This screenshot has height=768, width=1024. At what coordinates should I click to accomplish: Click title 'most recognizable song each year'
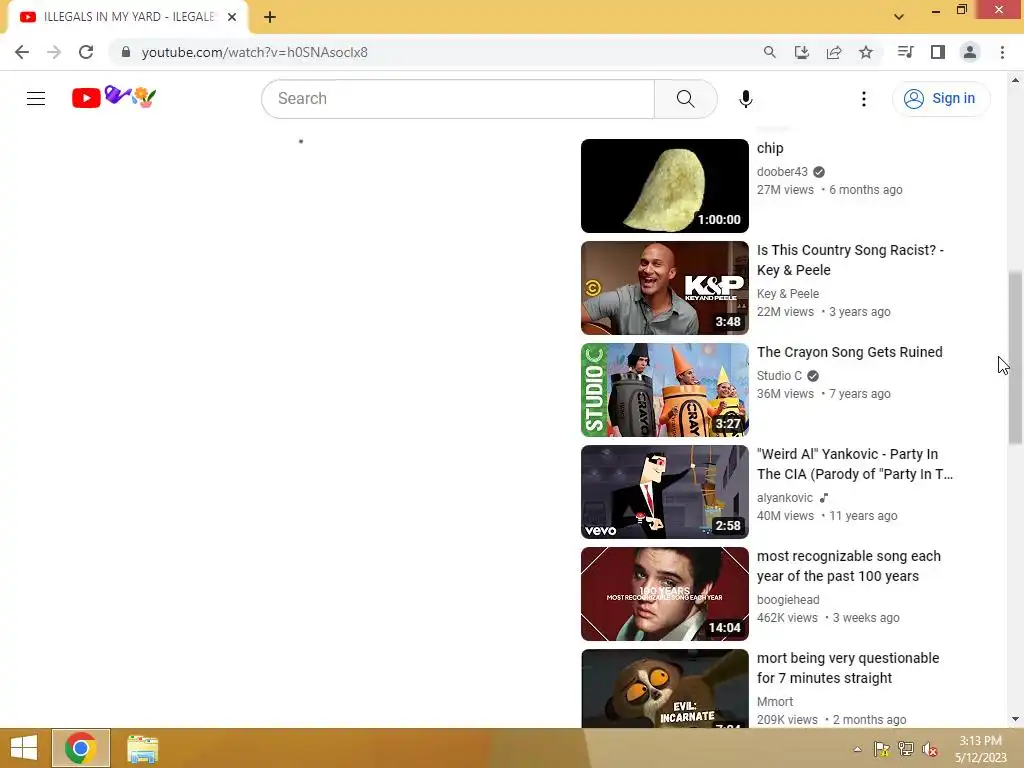(x=849, y=566)
